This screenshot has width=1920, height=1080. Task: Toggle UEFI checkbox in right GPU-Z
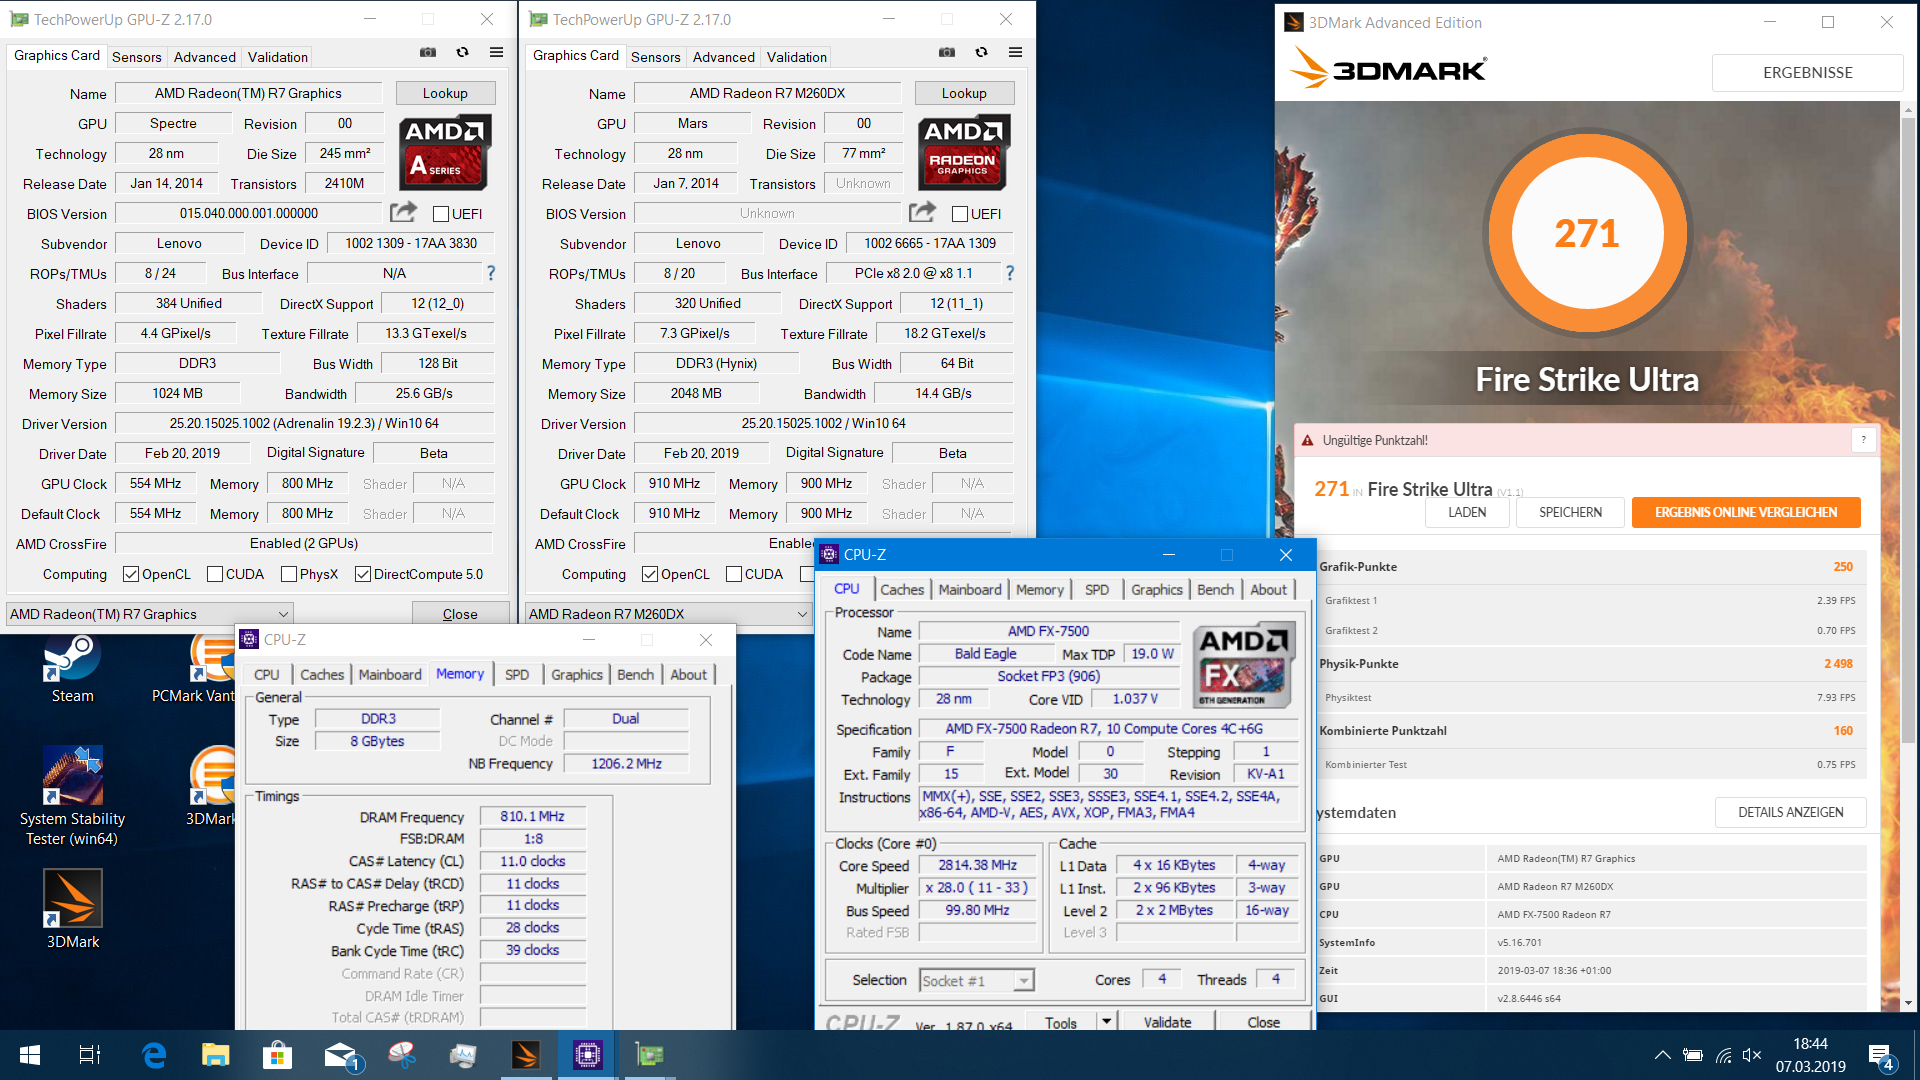(960, 214)
